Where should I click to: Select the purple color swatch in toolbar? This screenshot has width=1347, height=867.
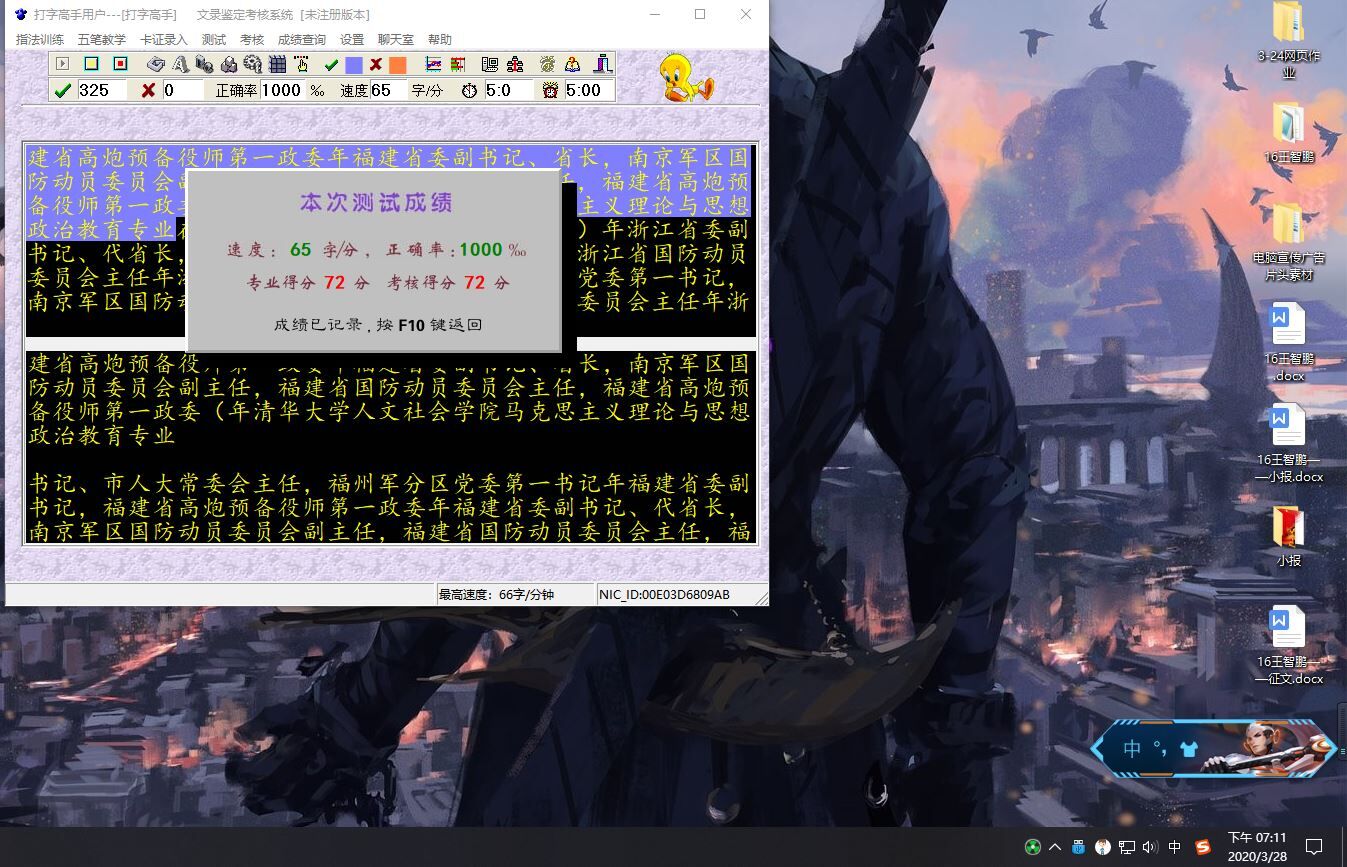[353, 65]
